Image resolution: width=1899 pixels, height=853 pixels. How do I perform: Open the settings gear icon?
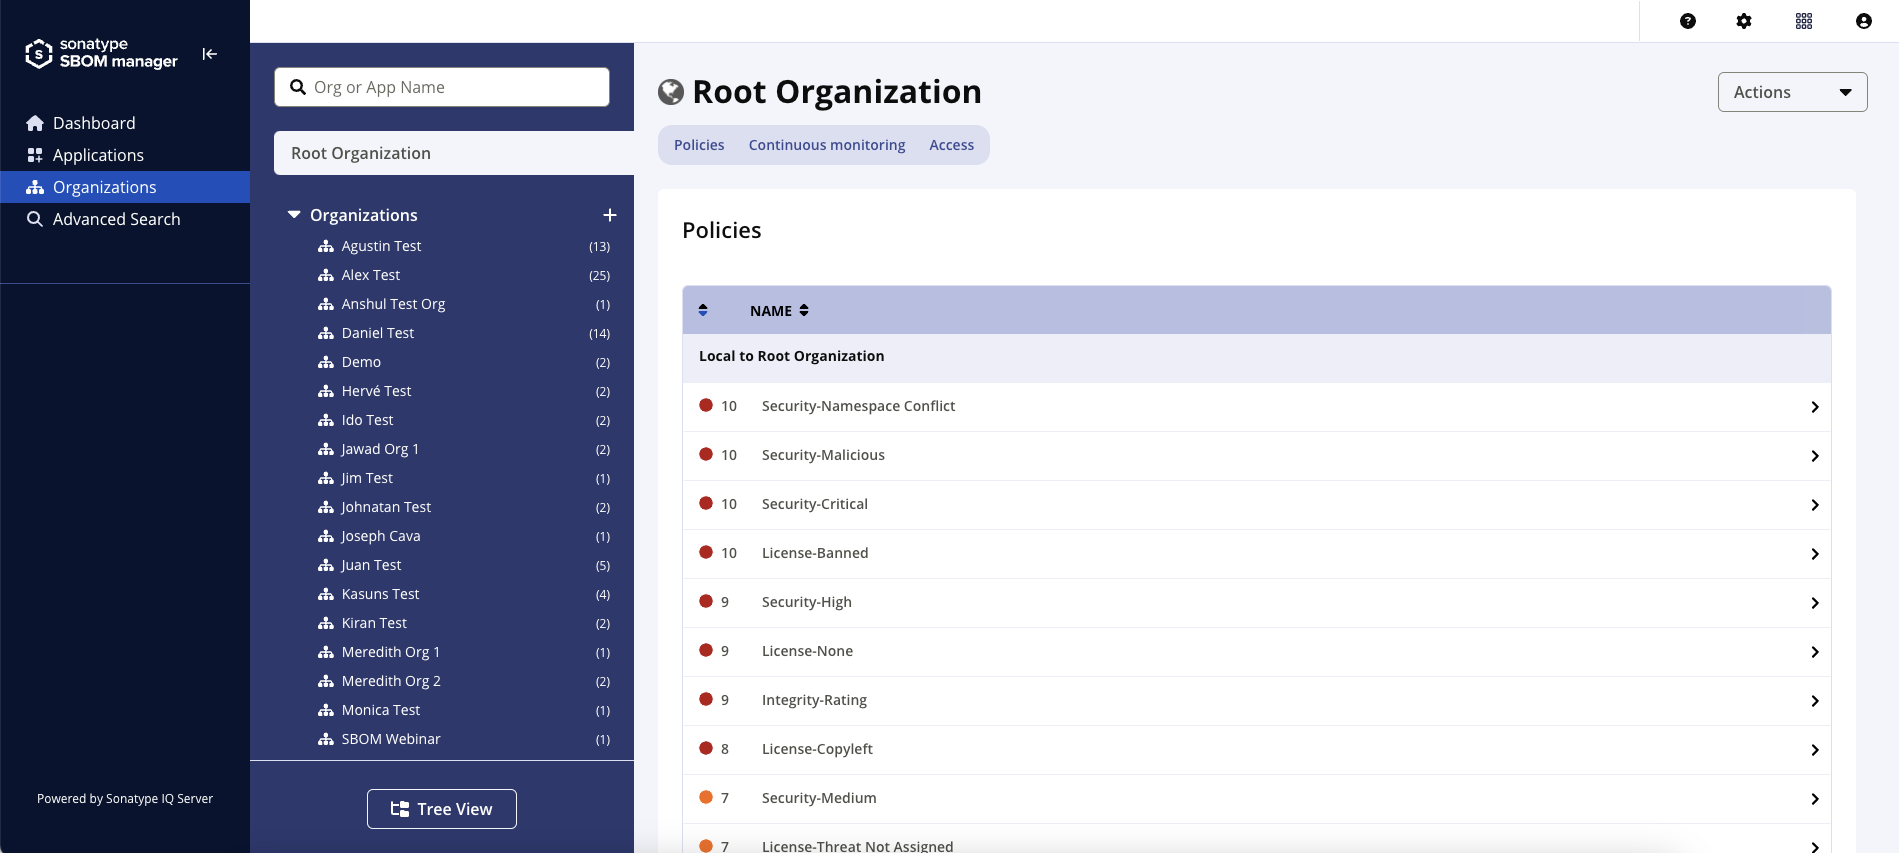coord(1744,21)
